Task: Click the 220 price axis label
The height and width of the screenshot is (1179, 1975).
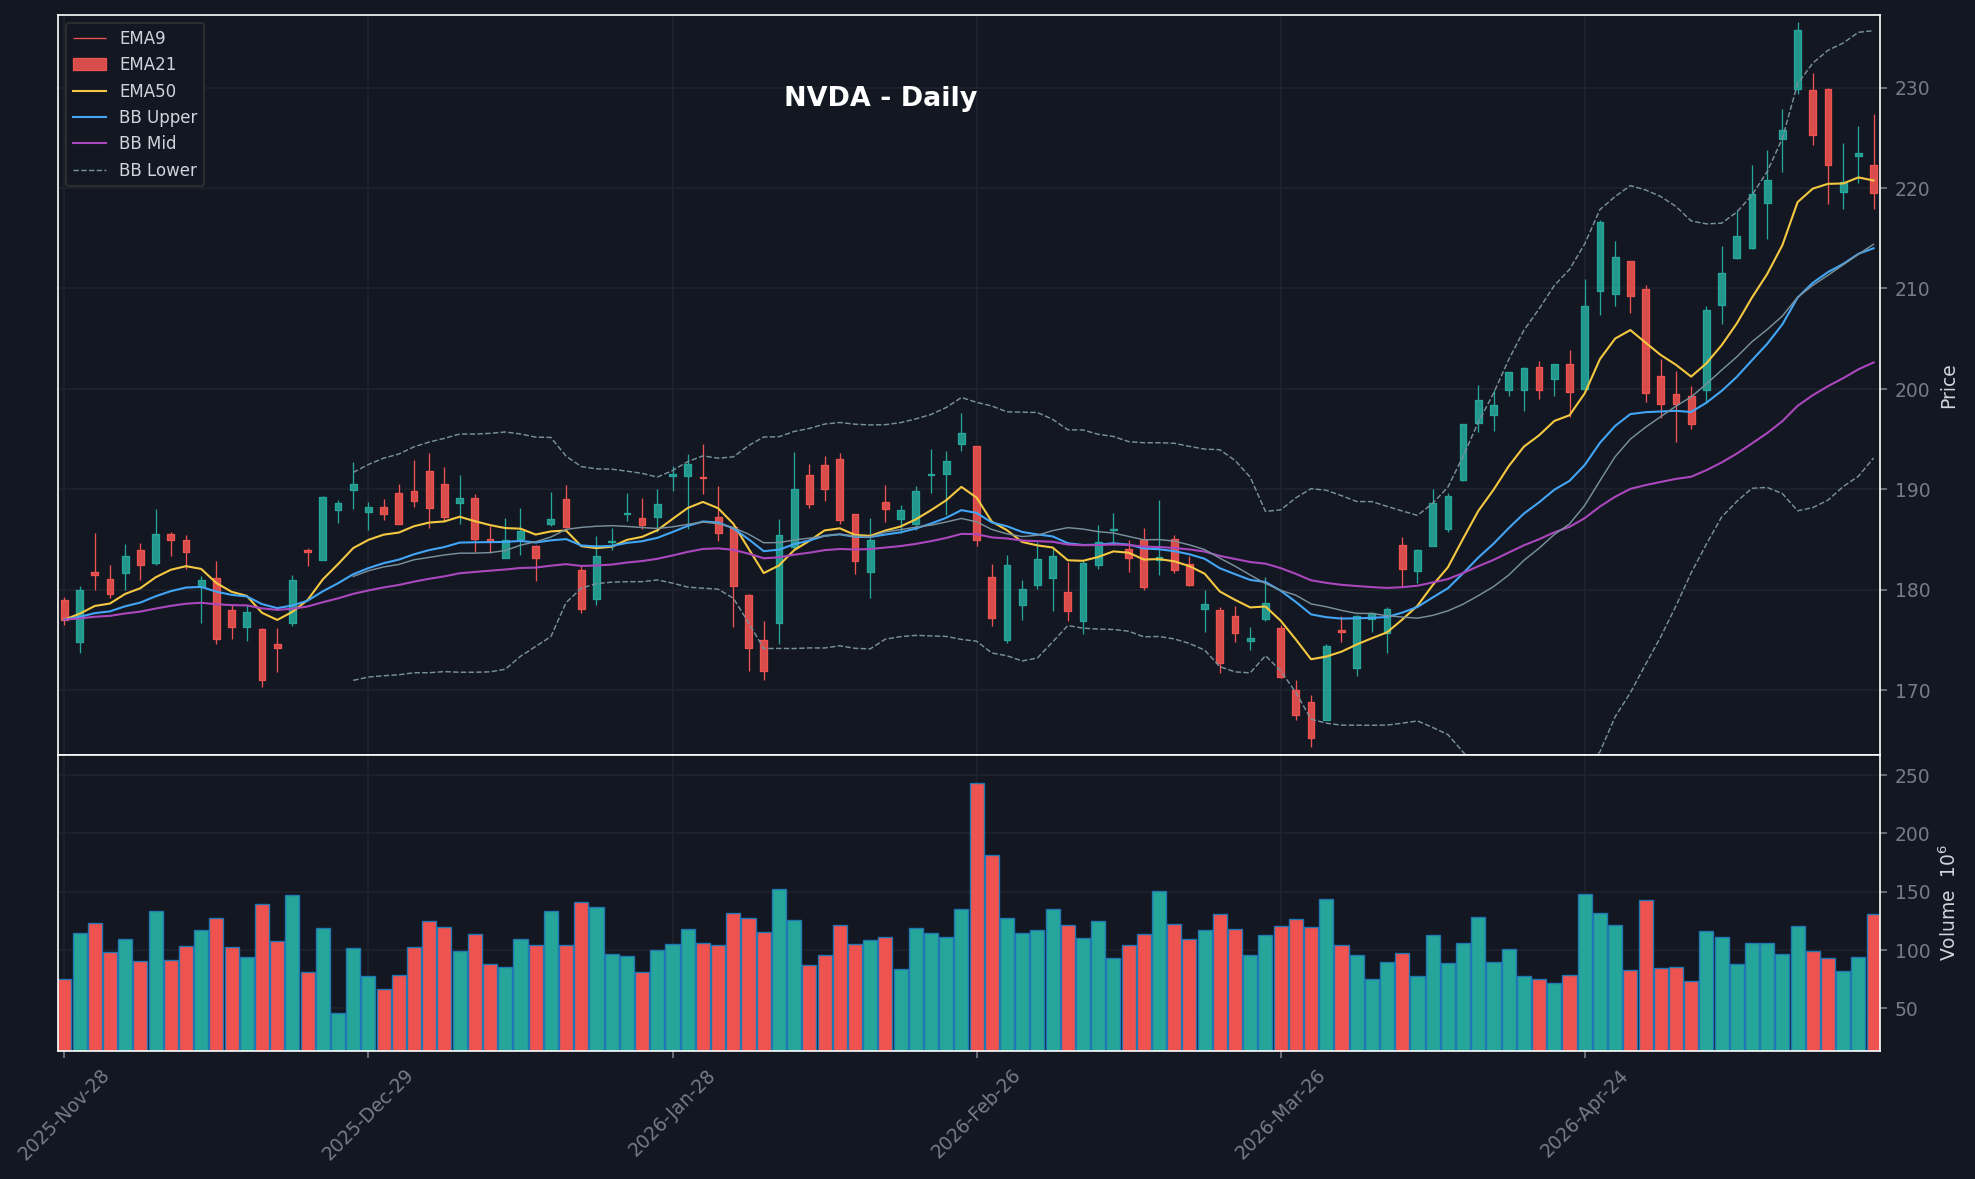Action: click(1912, 189)
